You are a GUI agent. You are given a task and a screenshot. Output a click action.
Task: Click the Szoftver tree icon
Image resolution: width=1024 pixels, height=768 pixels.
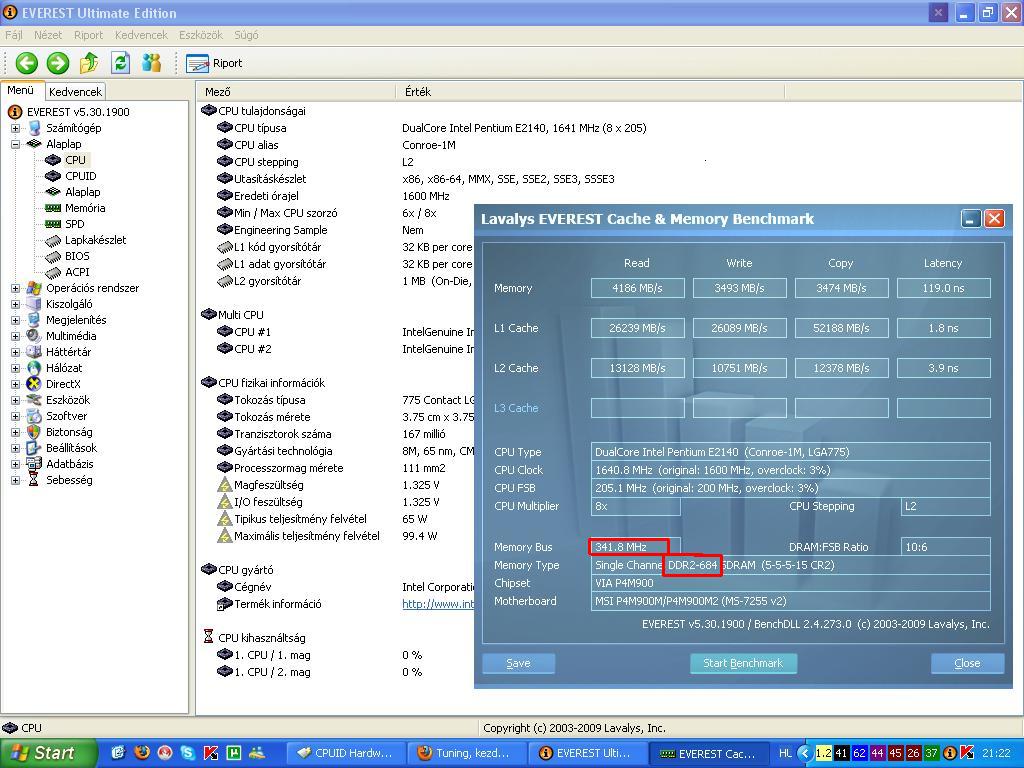click(34, 416)
